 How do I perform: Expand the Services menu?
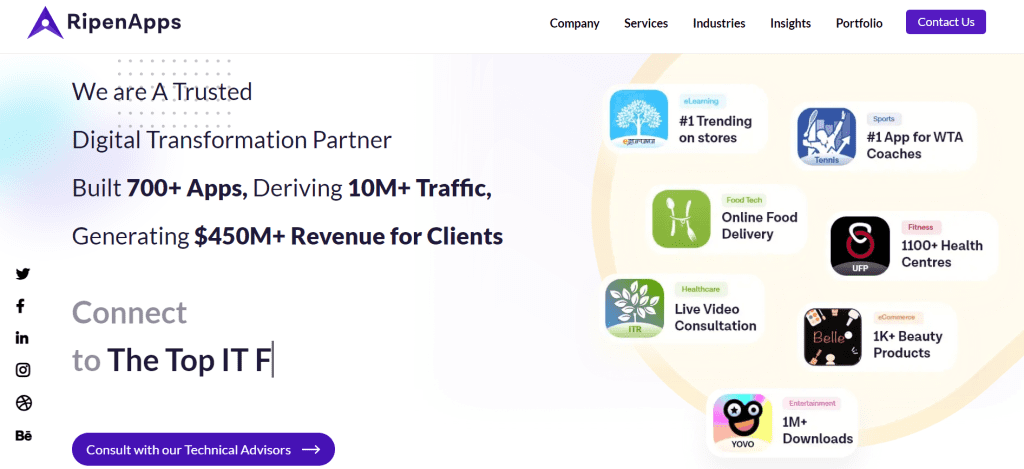tap(646, 23)
